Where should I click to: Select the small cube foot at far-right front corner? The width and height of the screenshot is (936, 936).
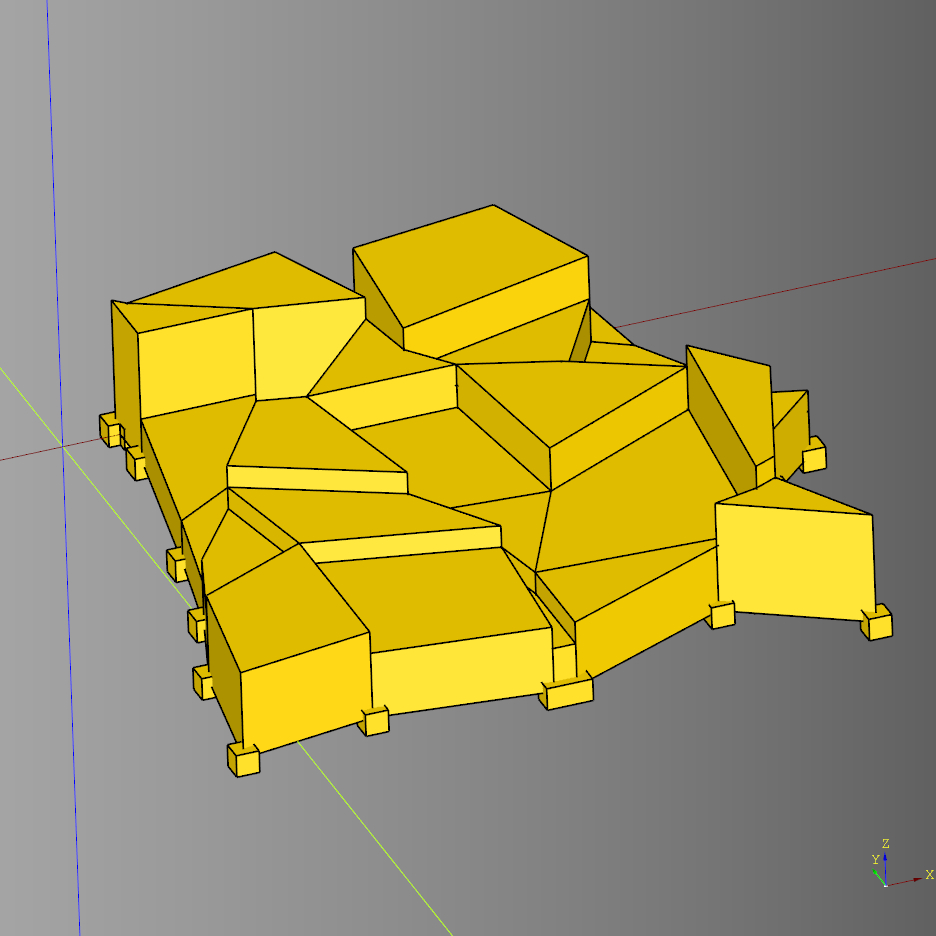click(877, 623)
